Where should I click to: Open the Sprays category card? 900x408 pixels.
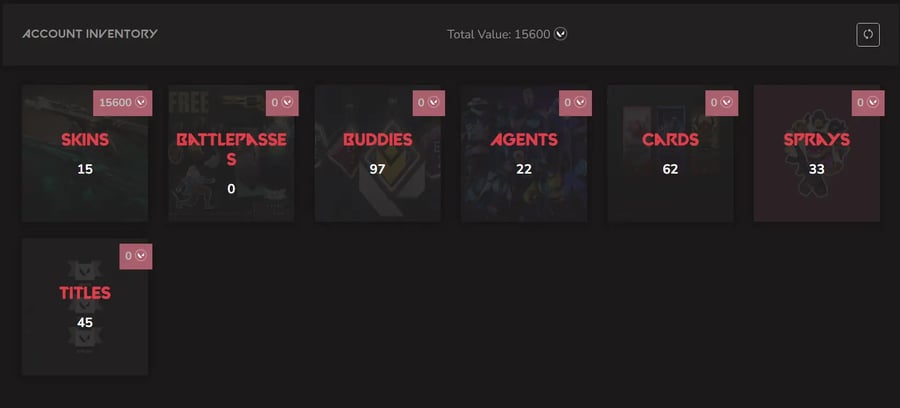pyautogui.click(x=817, y=153)
